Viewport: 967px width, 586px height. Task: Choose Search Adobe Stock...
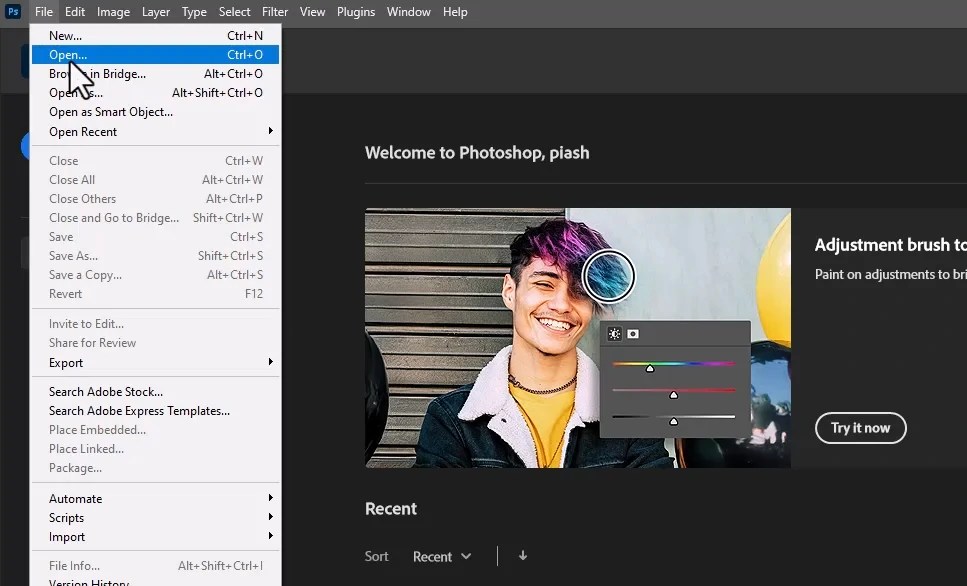pos(105,391)
